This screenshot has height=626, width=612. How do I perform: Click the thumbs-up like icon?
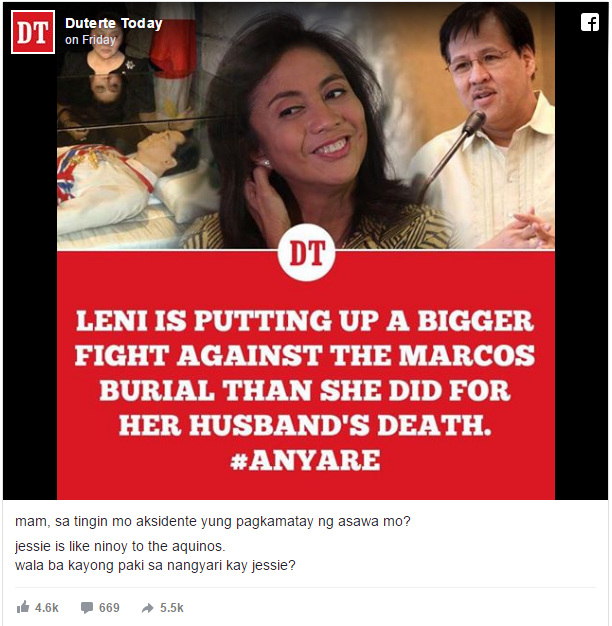pyautogui.click(x=23, y=608)
